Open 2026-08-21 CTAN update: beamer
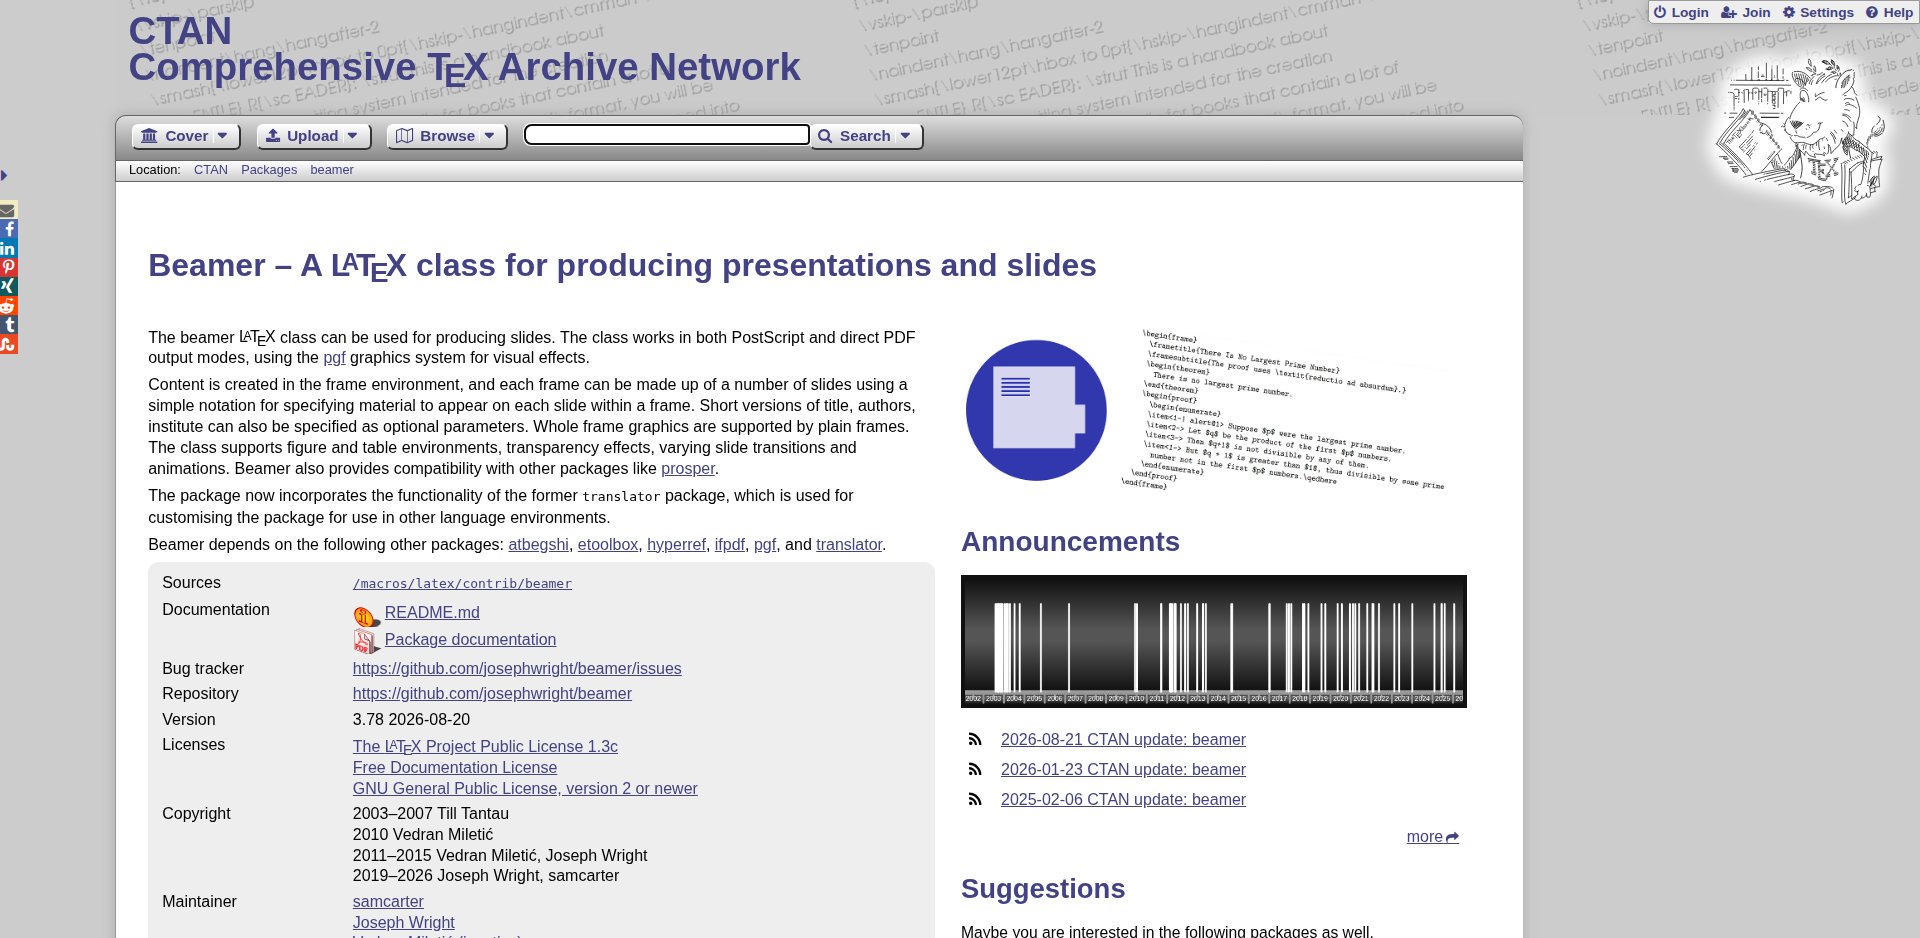The height and width of the screenshot is (938, 1920). [x=1123, y=740]
